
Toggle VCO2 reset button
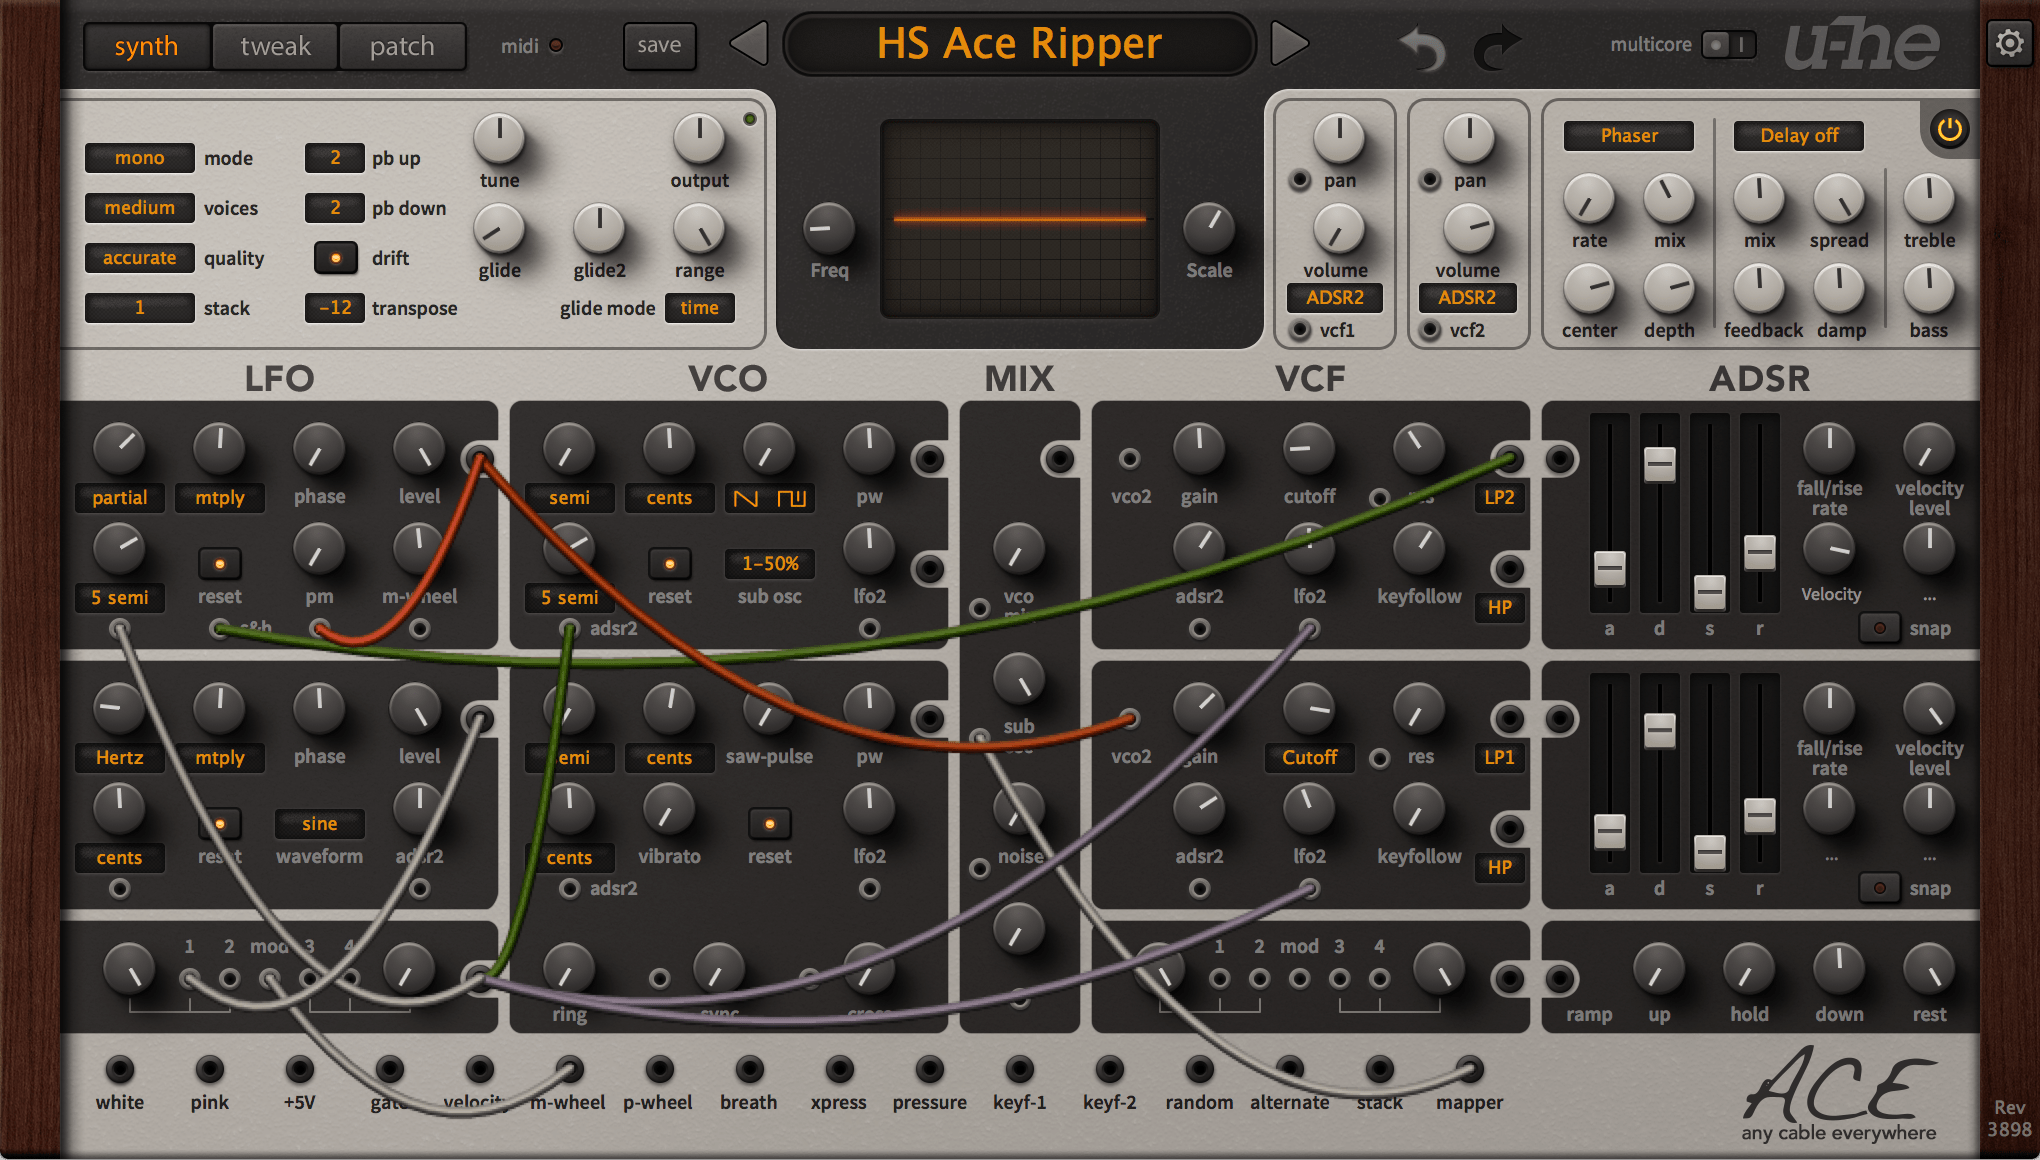[769, 824]
